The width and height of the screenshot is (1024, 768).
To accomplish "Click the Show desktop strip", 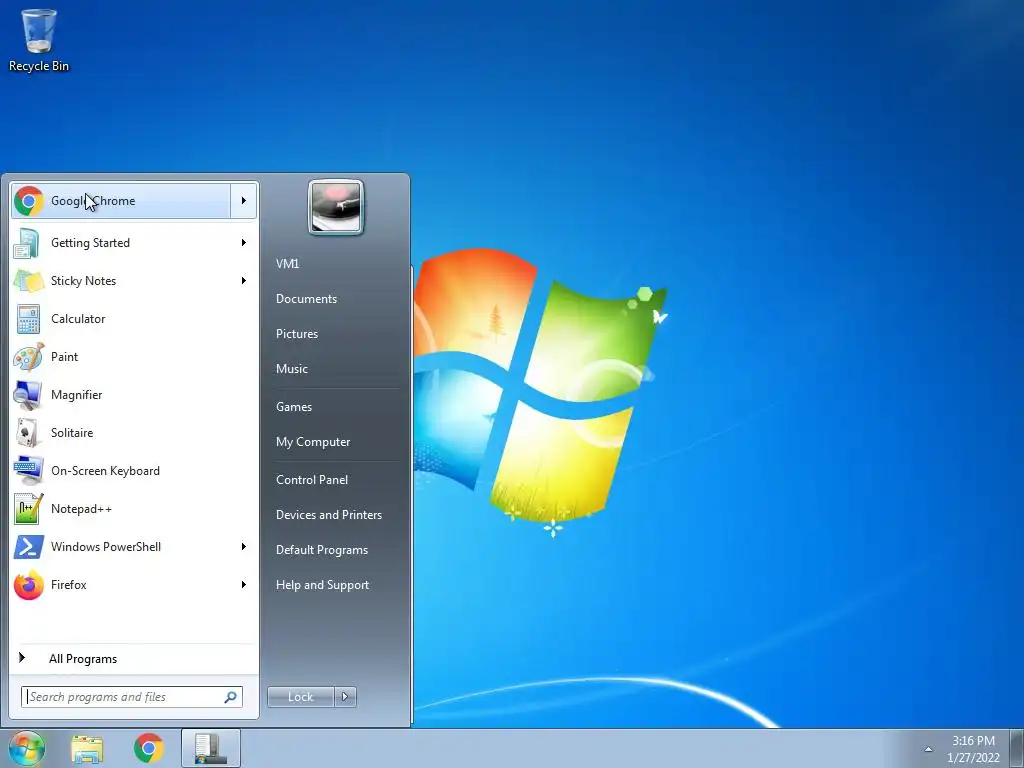I will click(x=1017, y=748).
